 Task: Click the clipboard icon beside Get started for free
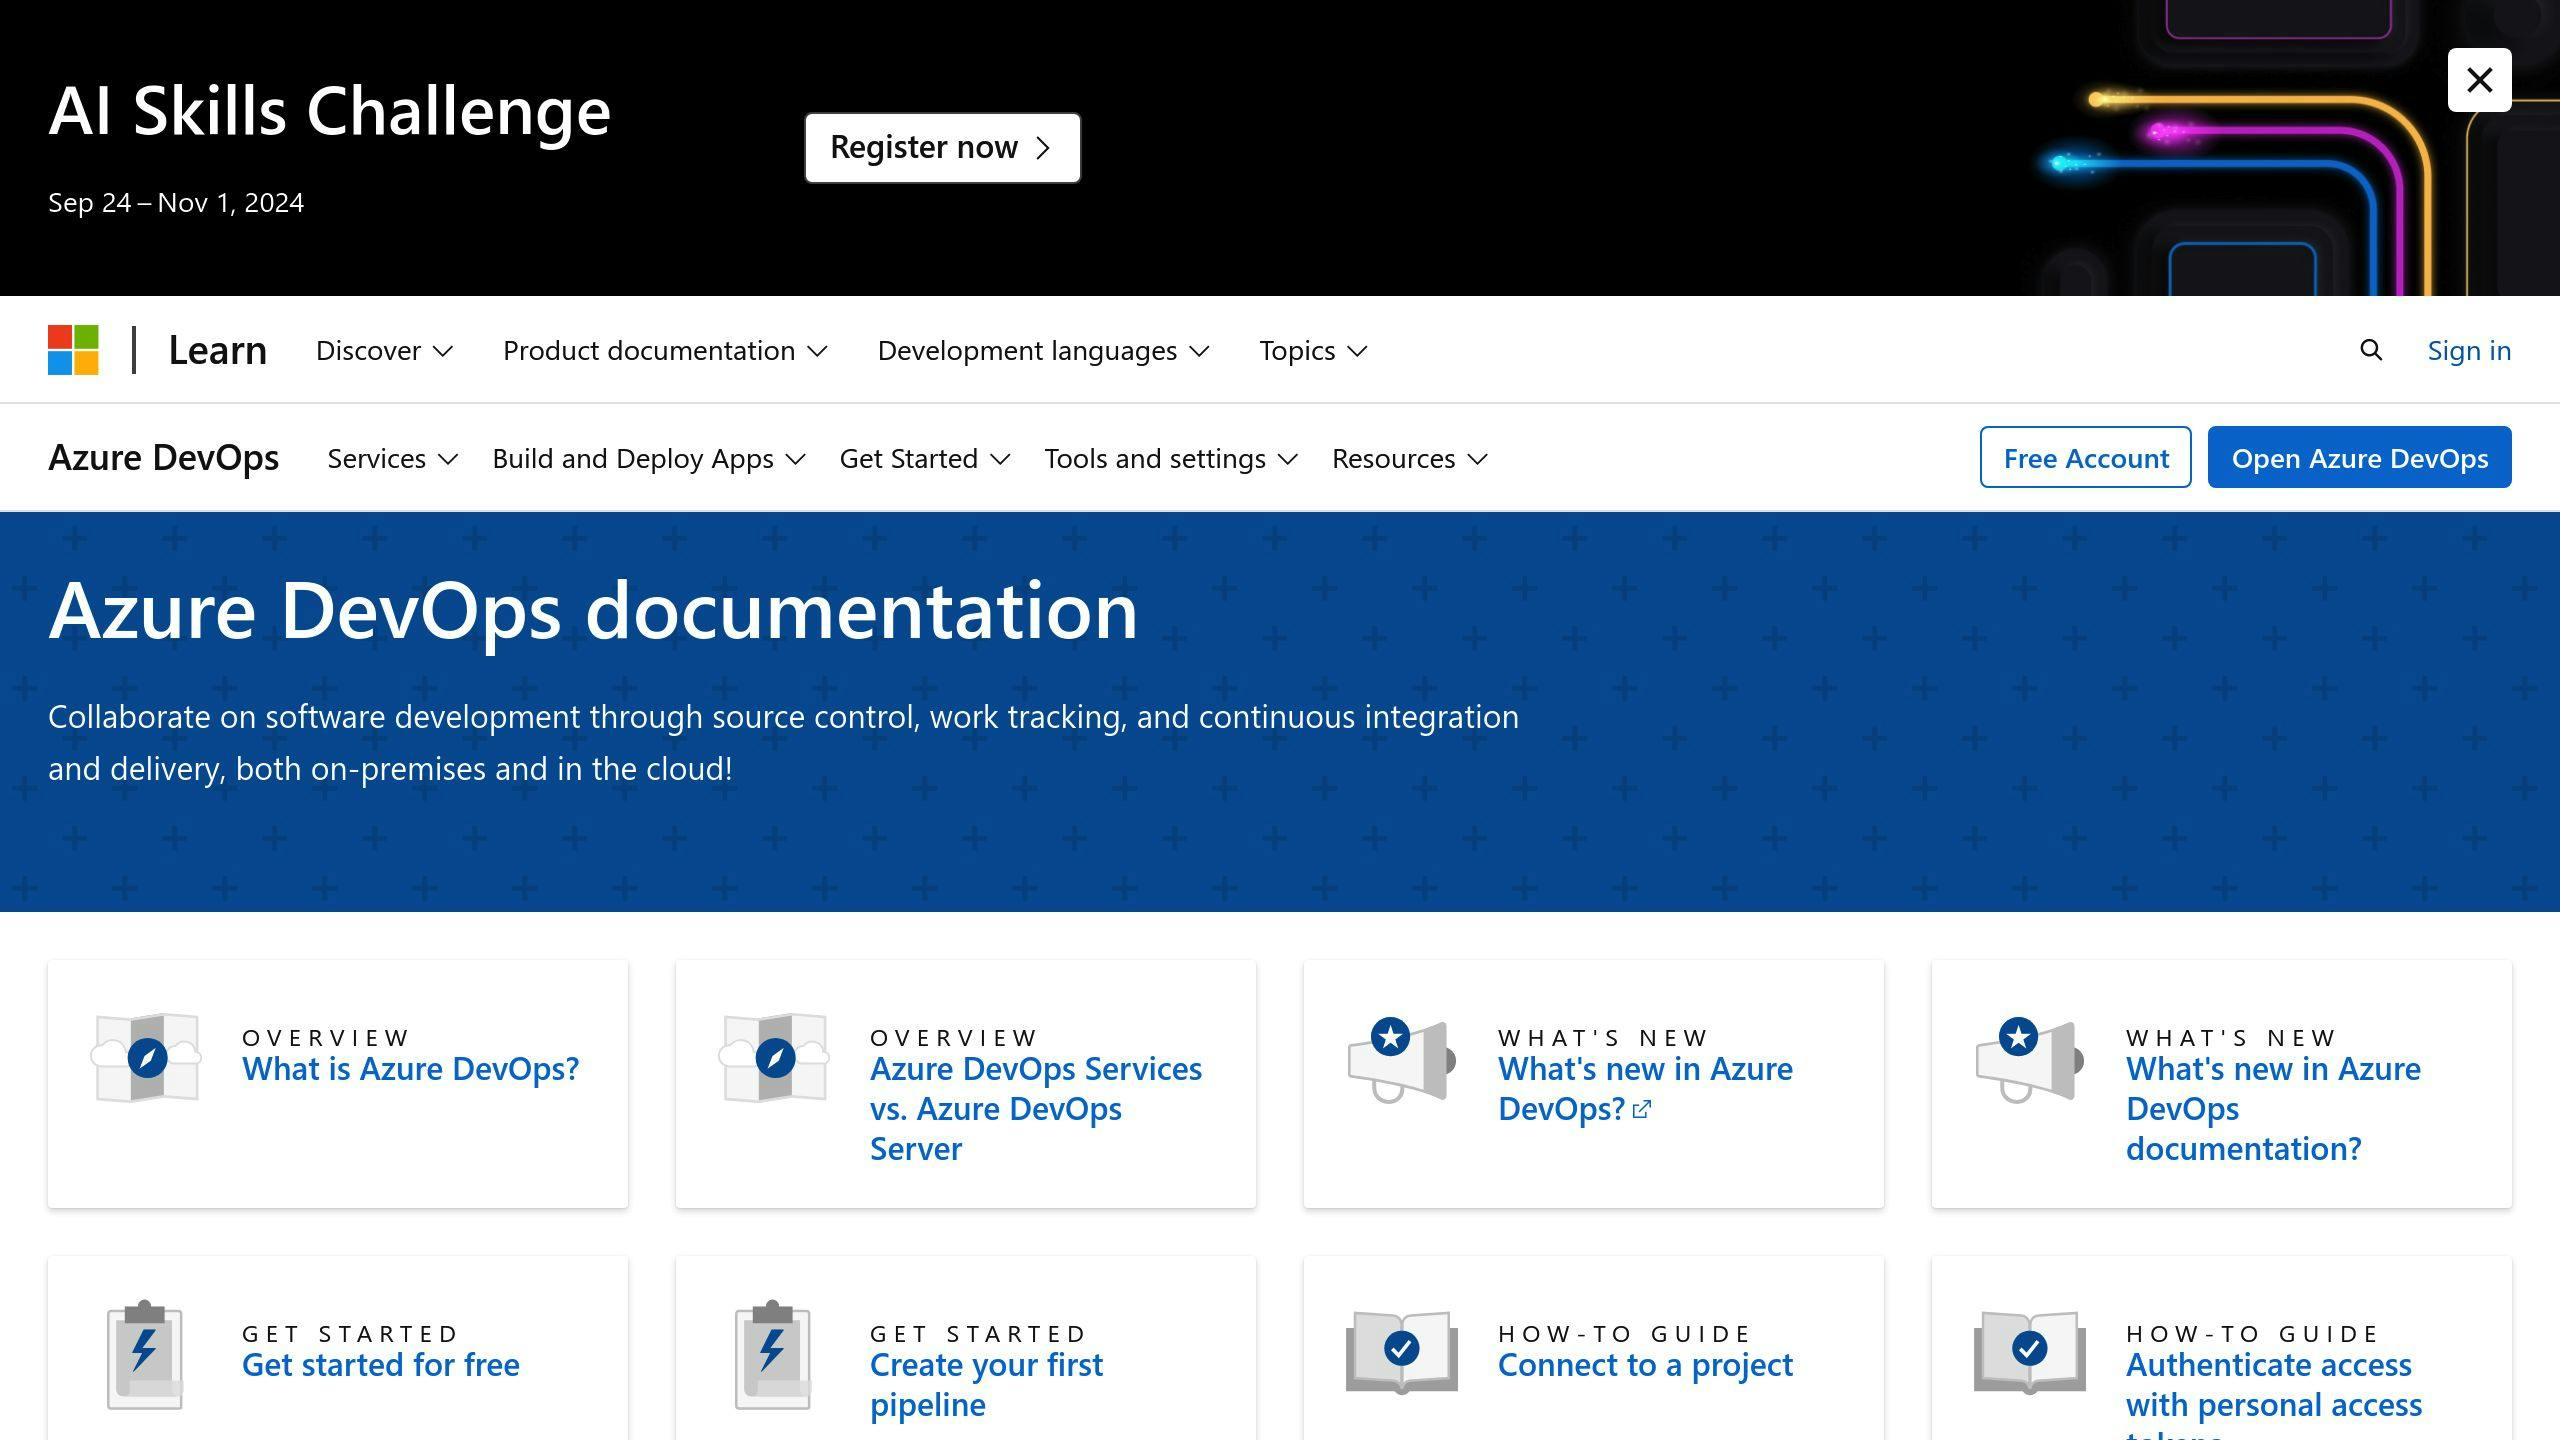coord(145,1355)
